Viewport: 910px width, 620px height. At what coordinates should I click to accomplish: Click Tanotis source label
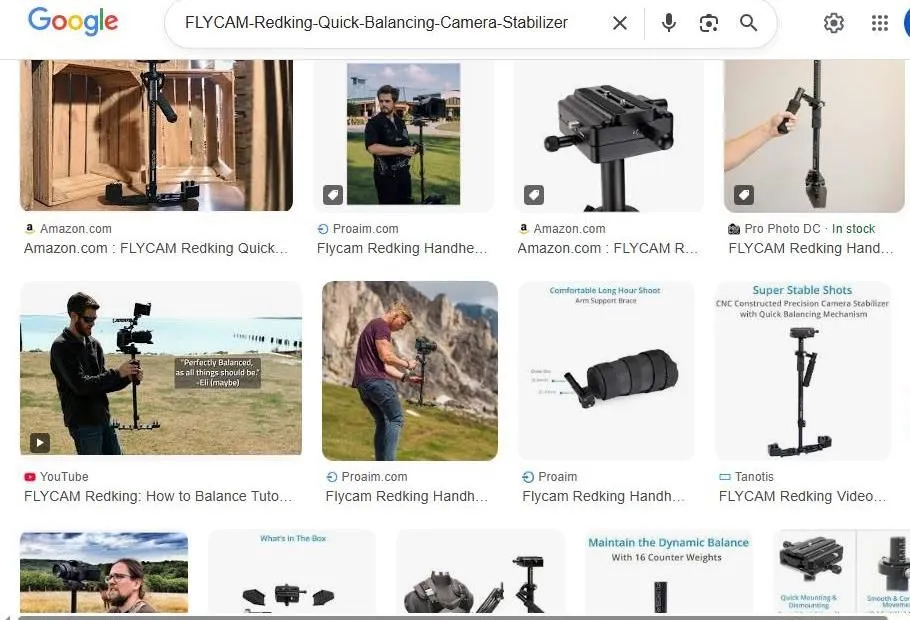coord(754,477)
